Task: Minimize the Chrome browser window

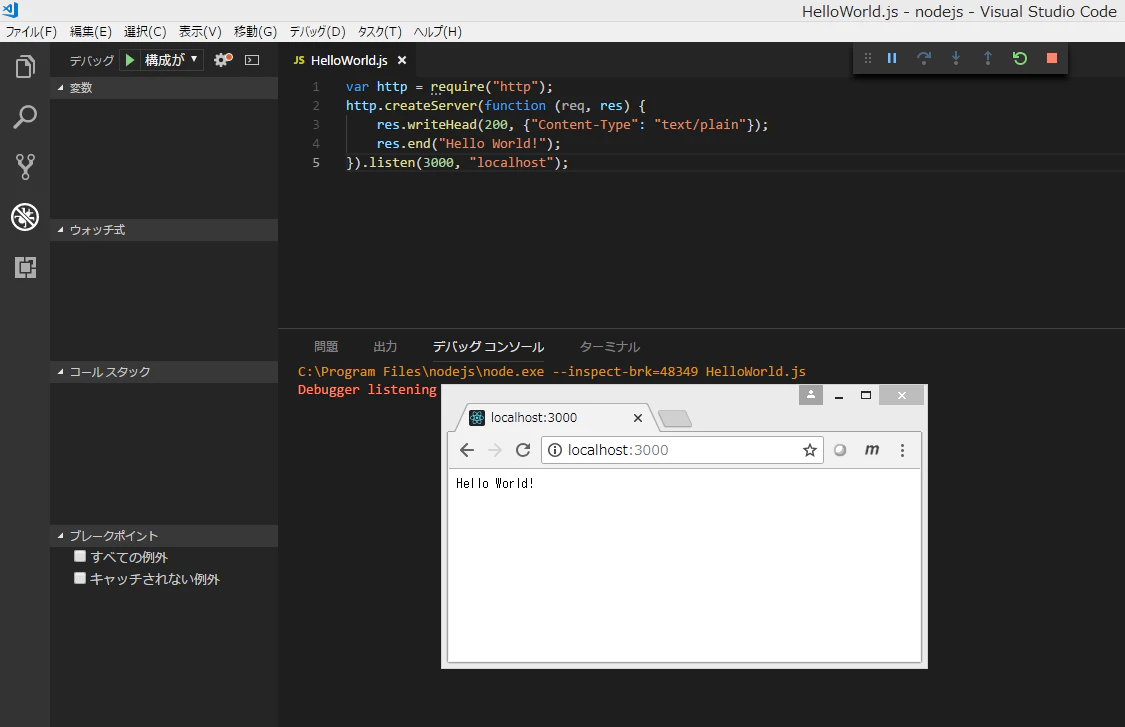Action: pos(839,395)
